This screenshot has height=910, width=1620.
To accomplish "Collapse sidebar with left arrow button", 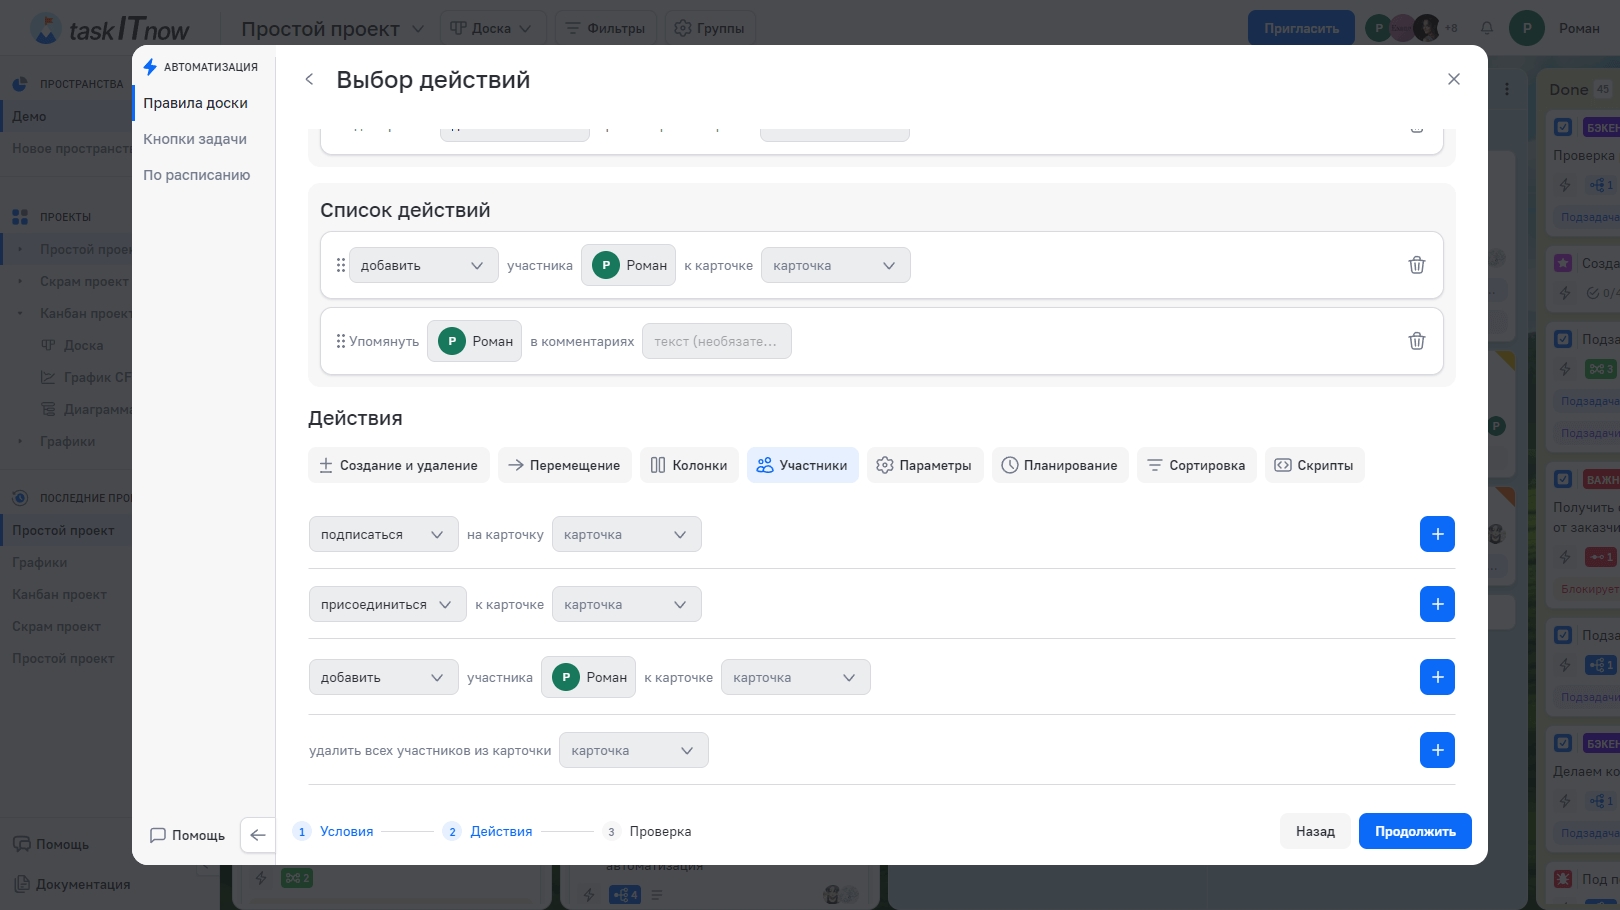I will (x=258, y=835).
